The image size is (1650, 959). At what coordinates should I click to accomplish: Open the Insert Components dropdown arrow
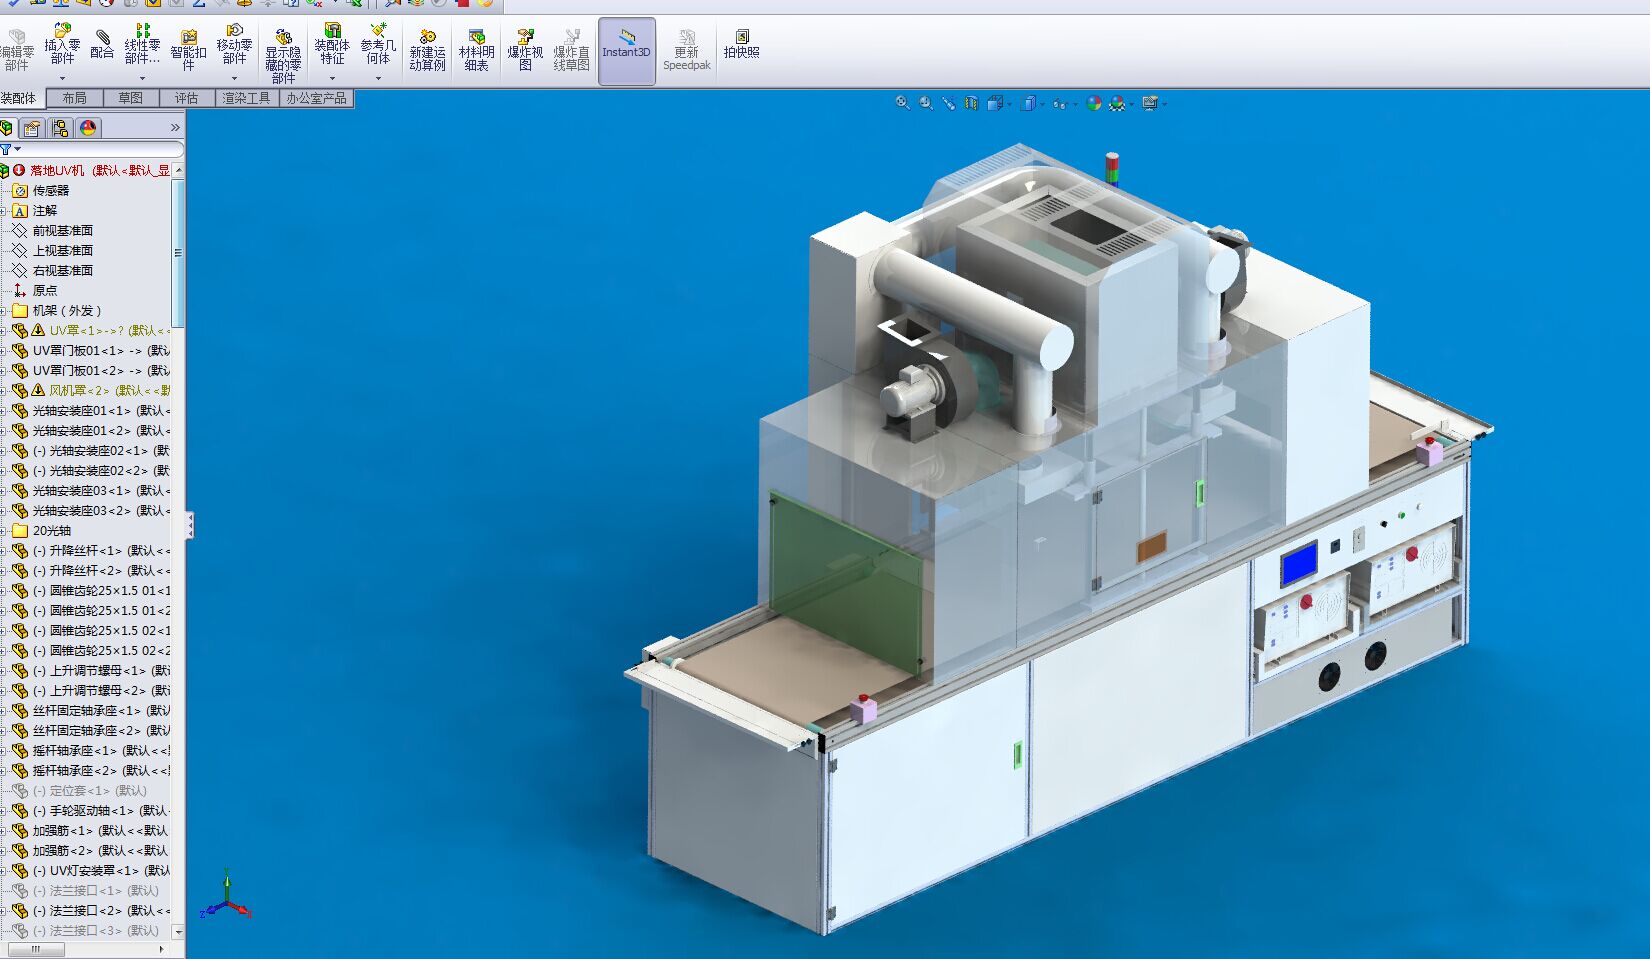pyautogui.click(x=62, y=78)
